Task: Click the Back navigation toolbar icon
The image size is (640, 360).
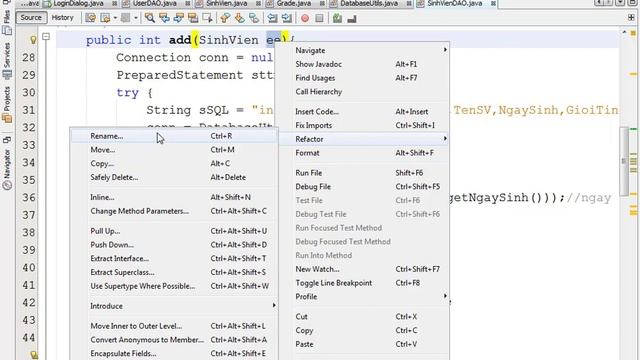Action: 105,18
